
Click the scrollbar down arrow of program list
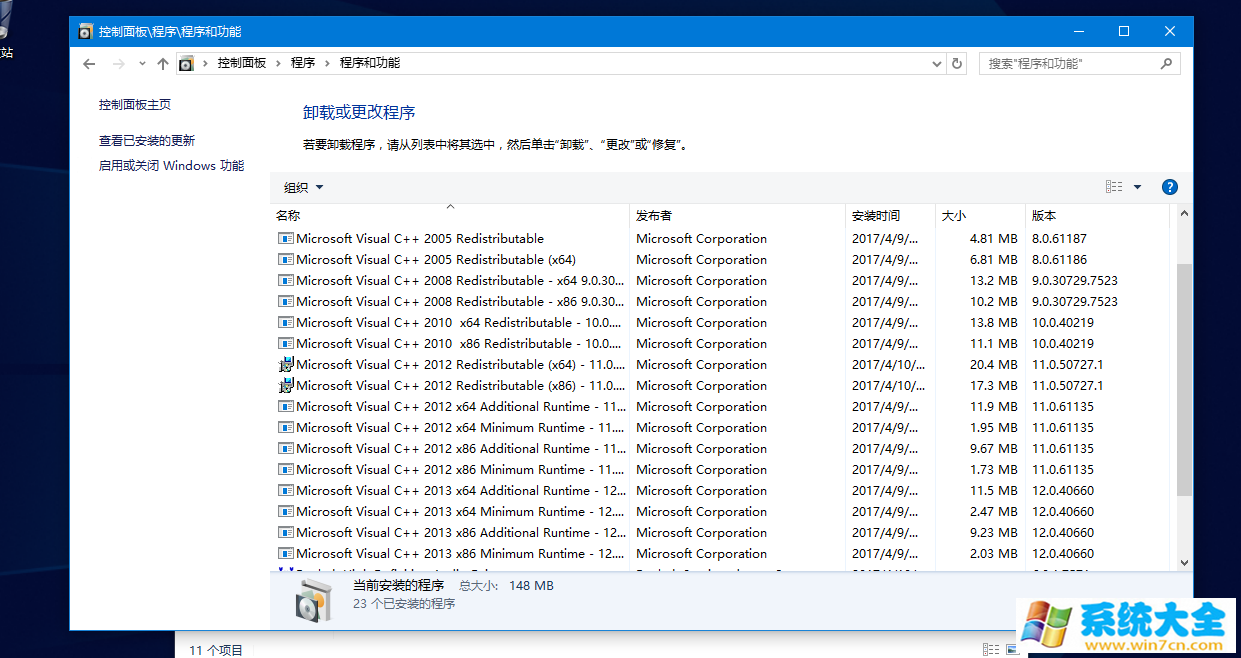click(x=1184, y=563)
